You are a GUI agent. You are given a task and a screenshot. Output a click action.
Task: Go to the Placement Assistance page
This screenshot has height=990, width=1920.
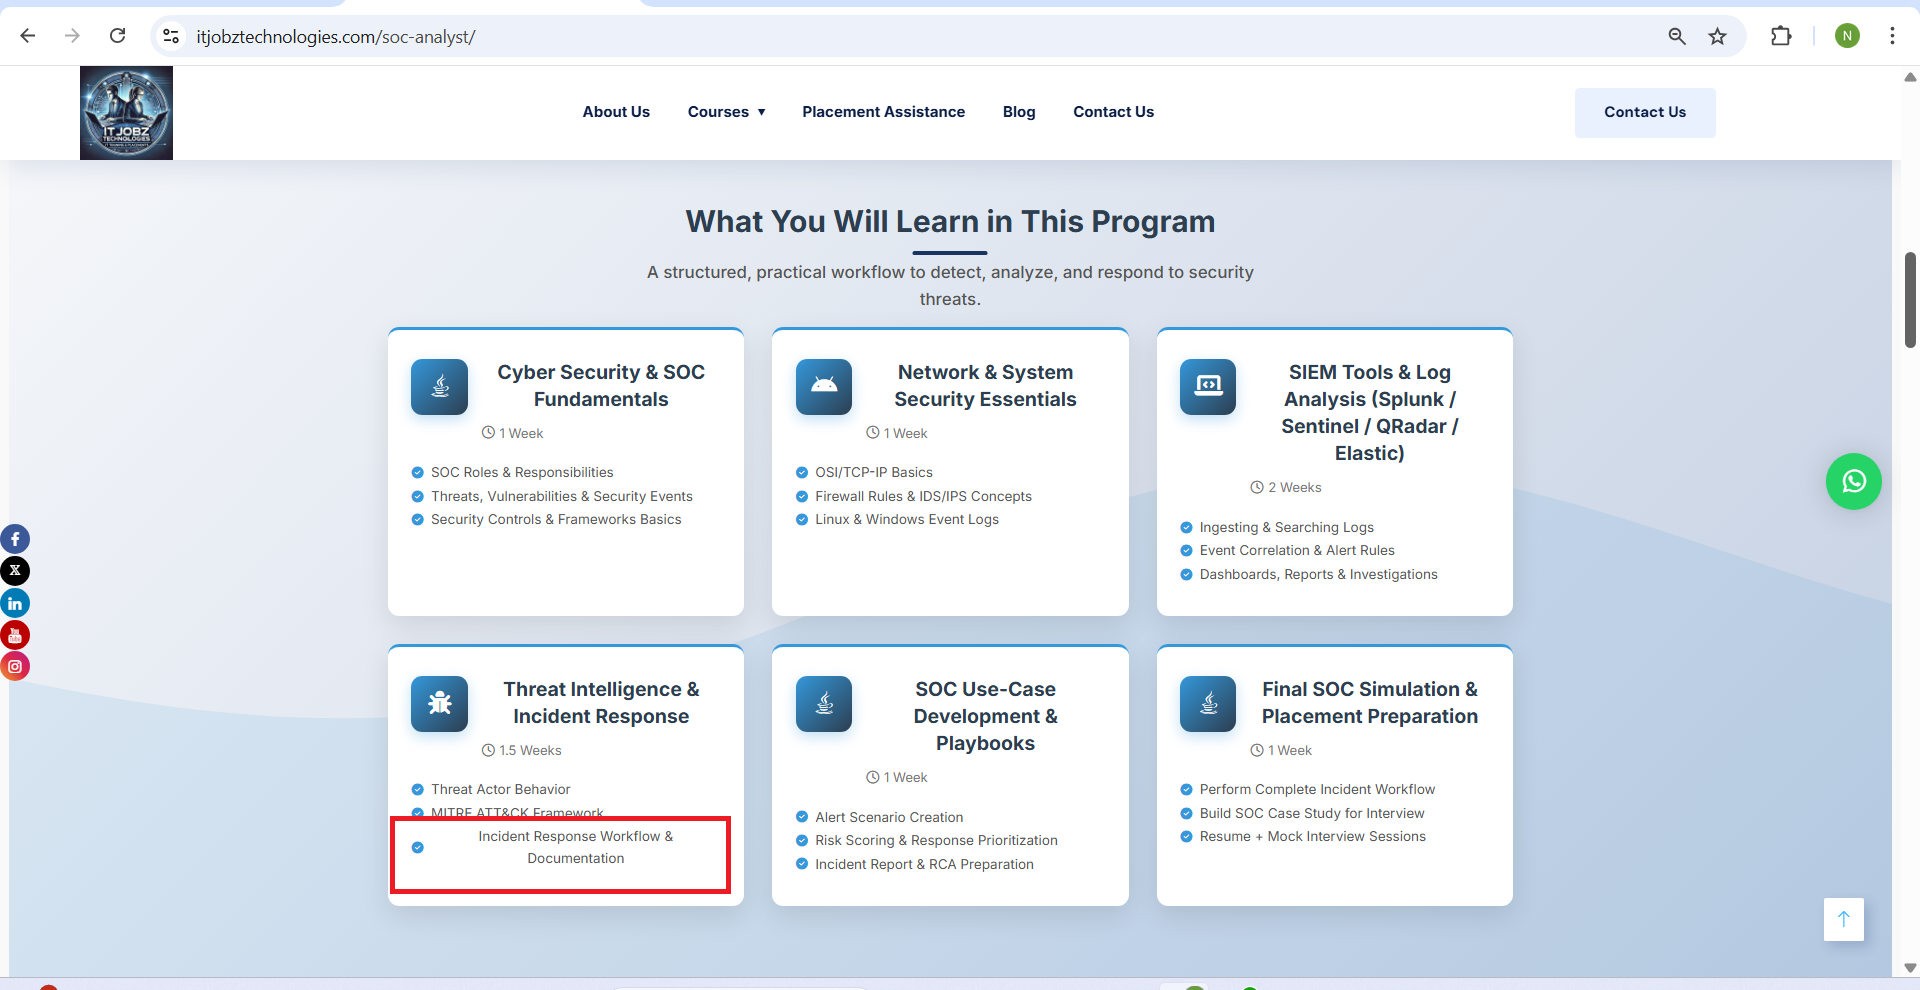coord(883,112)
